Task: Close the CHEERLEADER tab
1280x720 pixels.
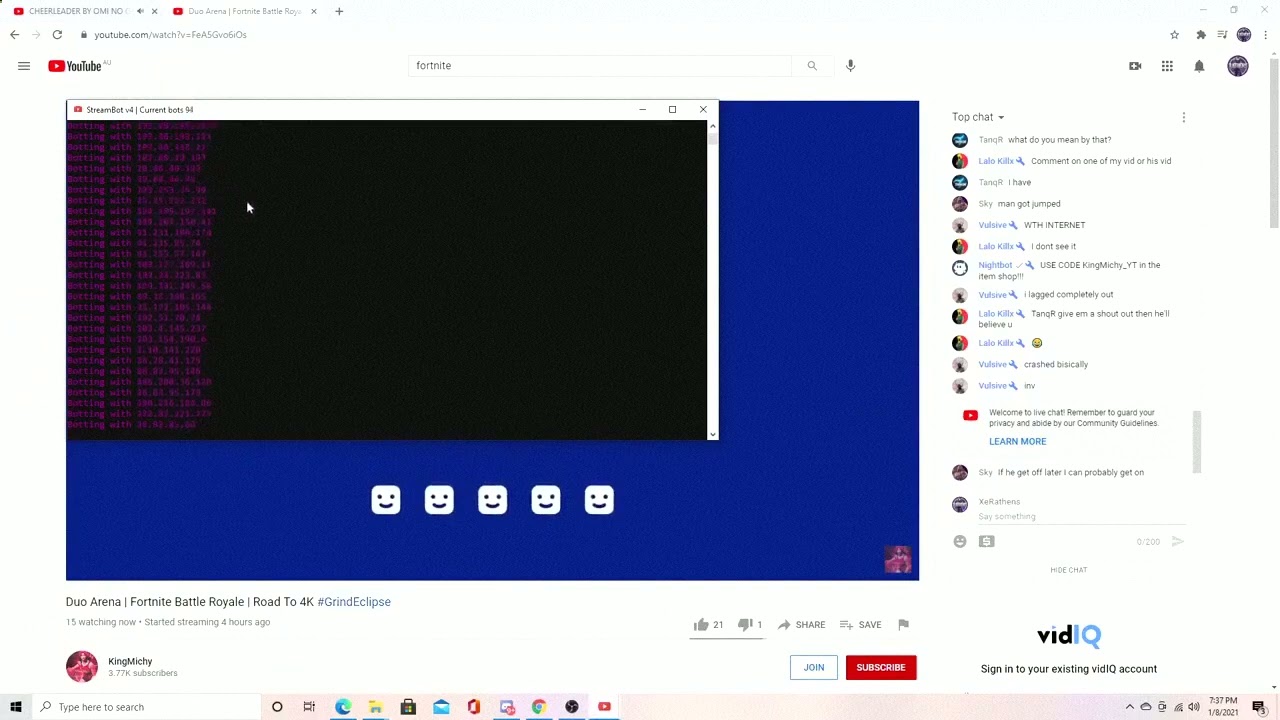Action: [x=154, y=11]
